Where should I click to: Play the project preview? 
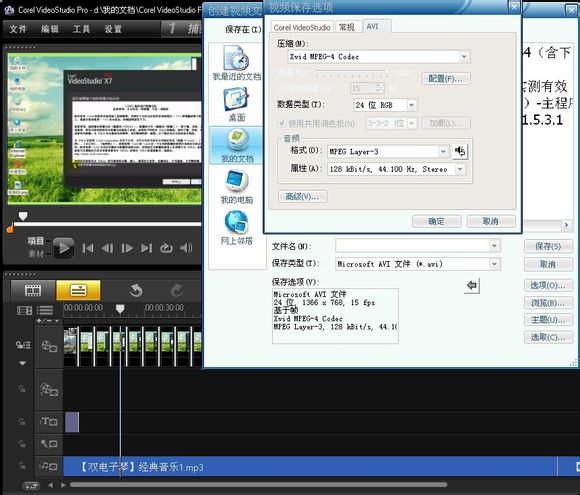(64, 248)
